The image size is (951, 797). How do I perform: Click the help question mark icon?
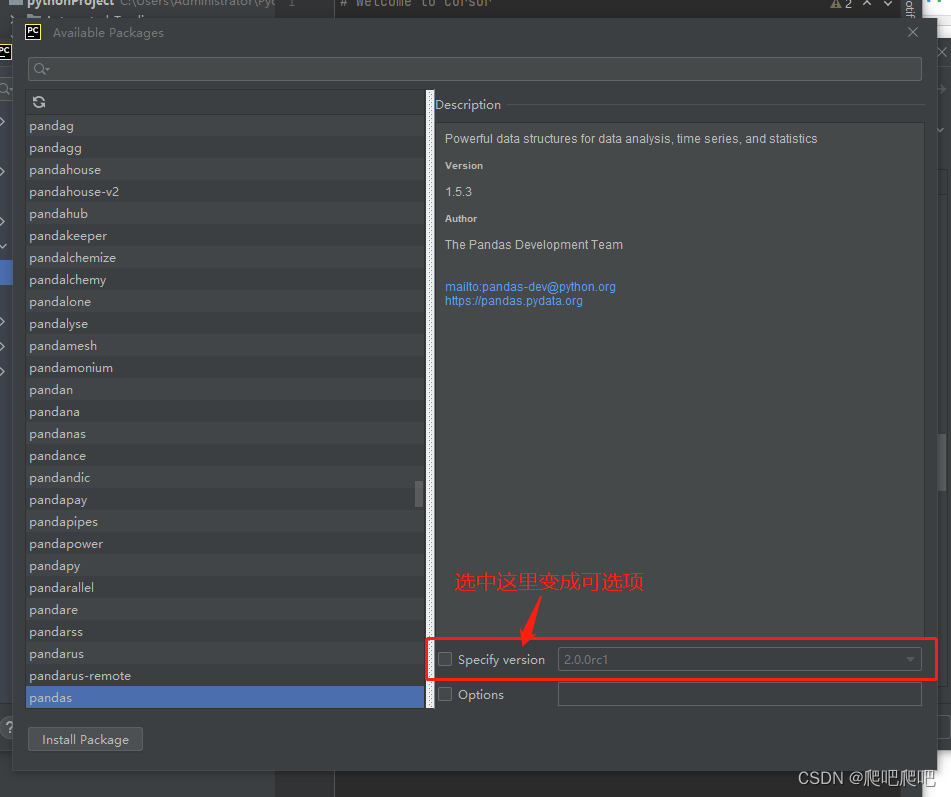point(8,727)
